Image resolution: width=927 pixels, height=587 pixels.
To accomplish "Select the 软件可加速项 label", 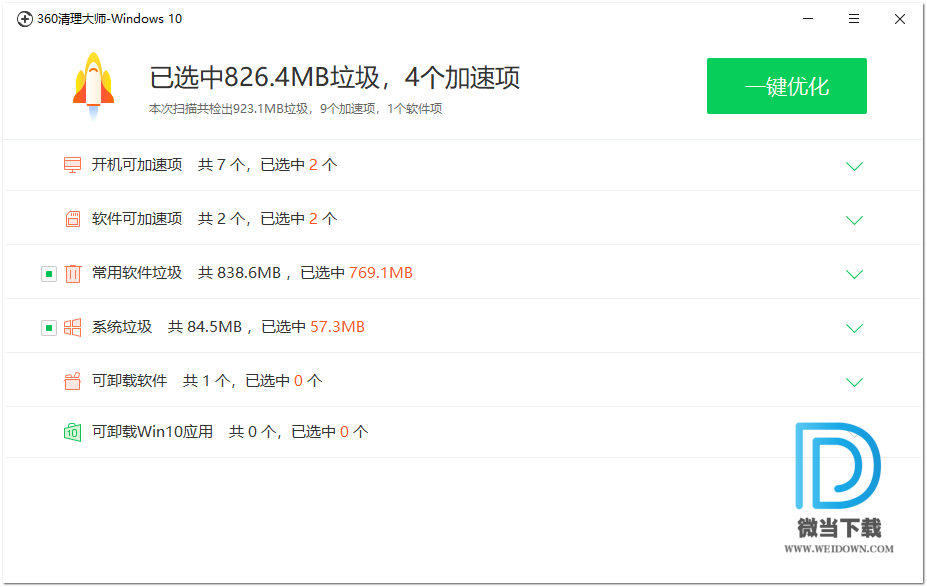I will [137, 219].
